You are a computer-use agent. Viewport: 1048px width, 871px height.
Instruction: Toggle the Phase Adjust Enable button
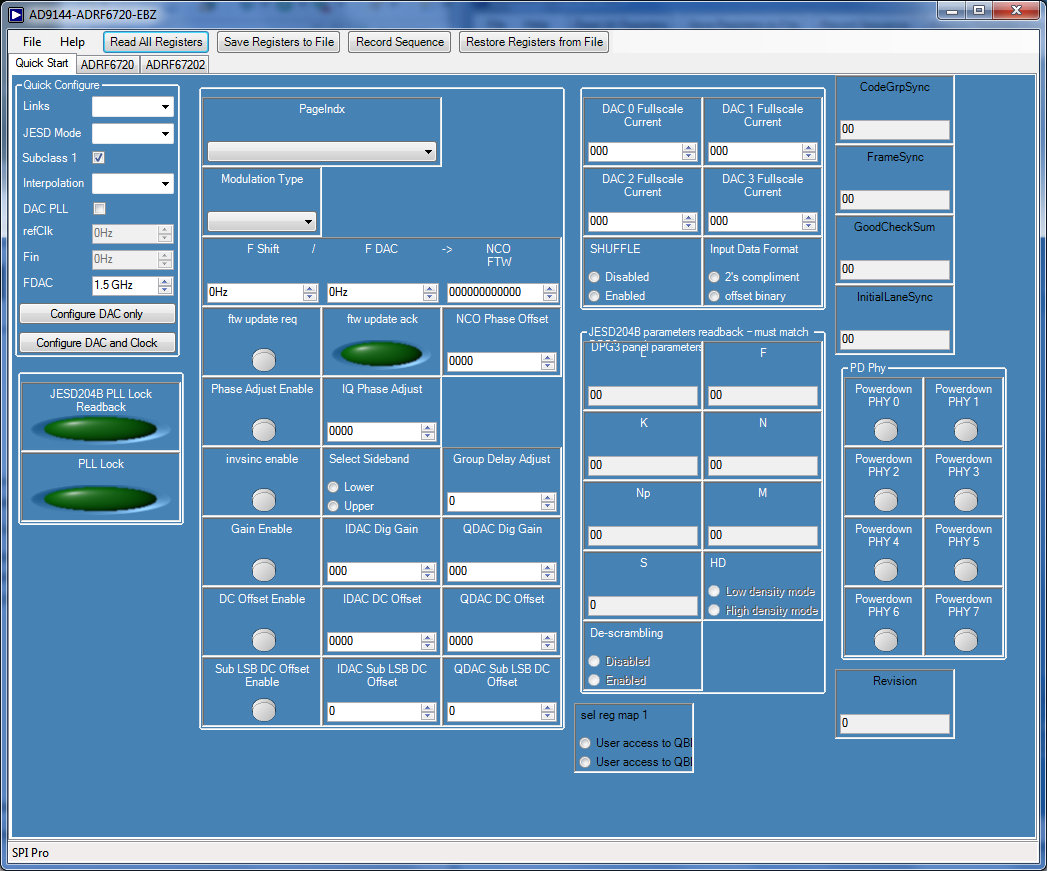[263, 430]
